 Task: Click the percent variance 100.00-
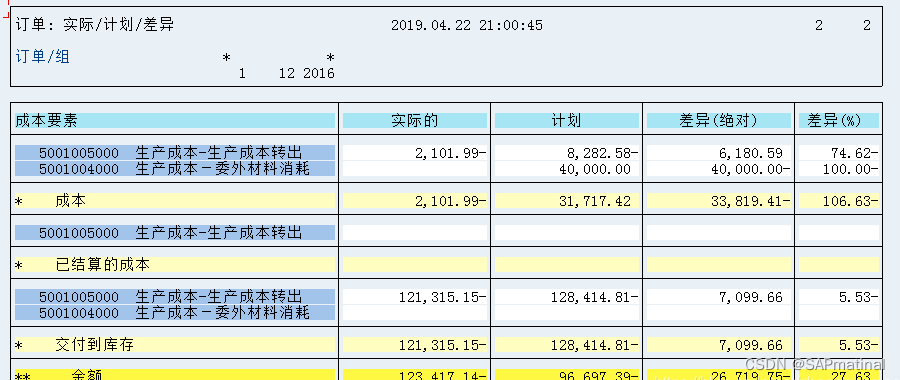851,169
